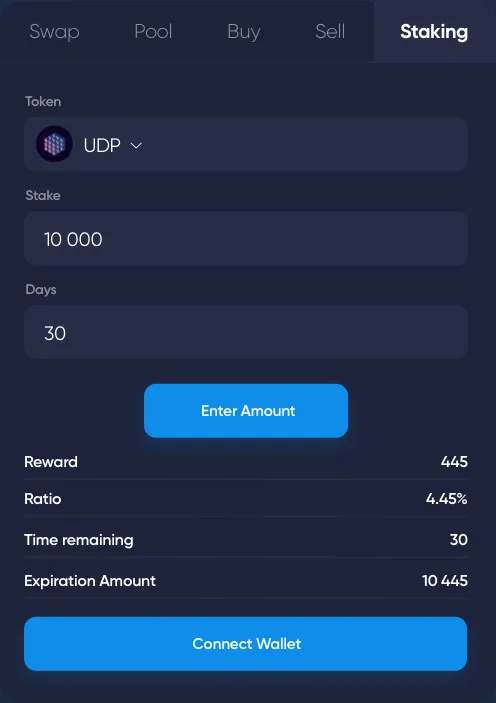Click the Days field label
Image resolution: width=496 pixels, height=703 pixels.
(41, 290)
